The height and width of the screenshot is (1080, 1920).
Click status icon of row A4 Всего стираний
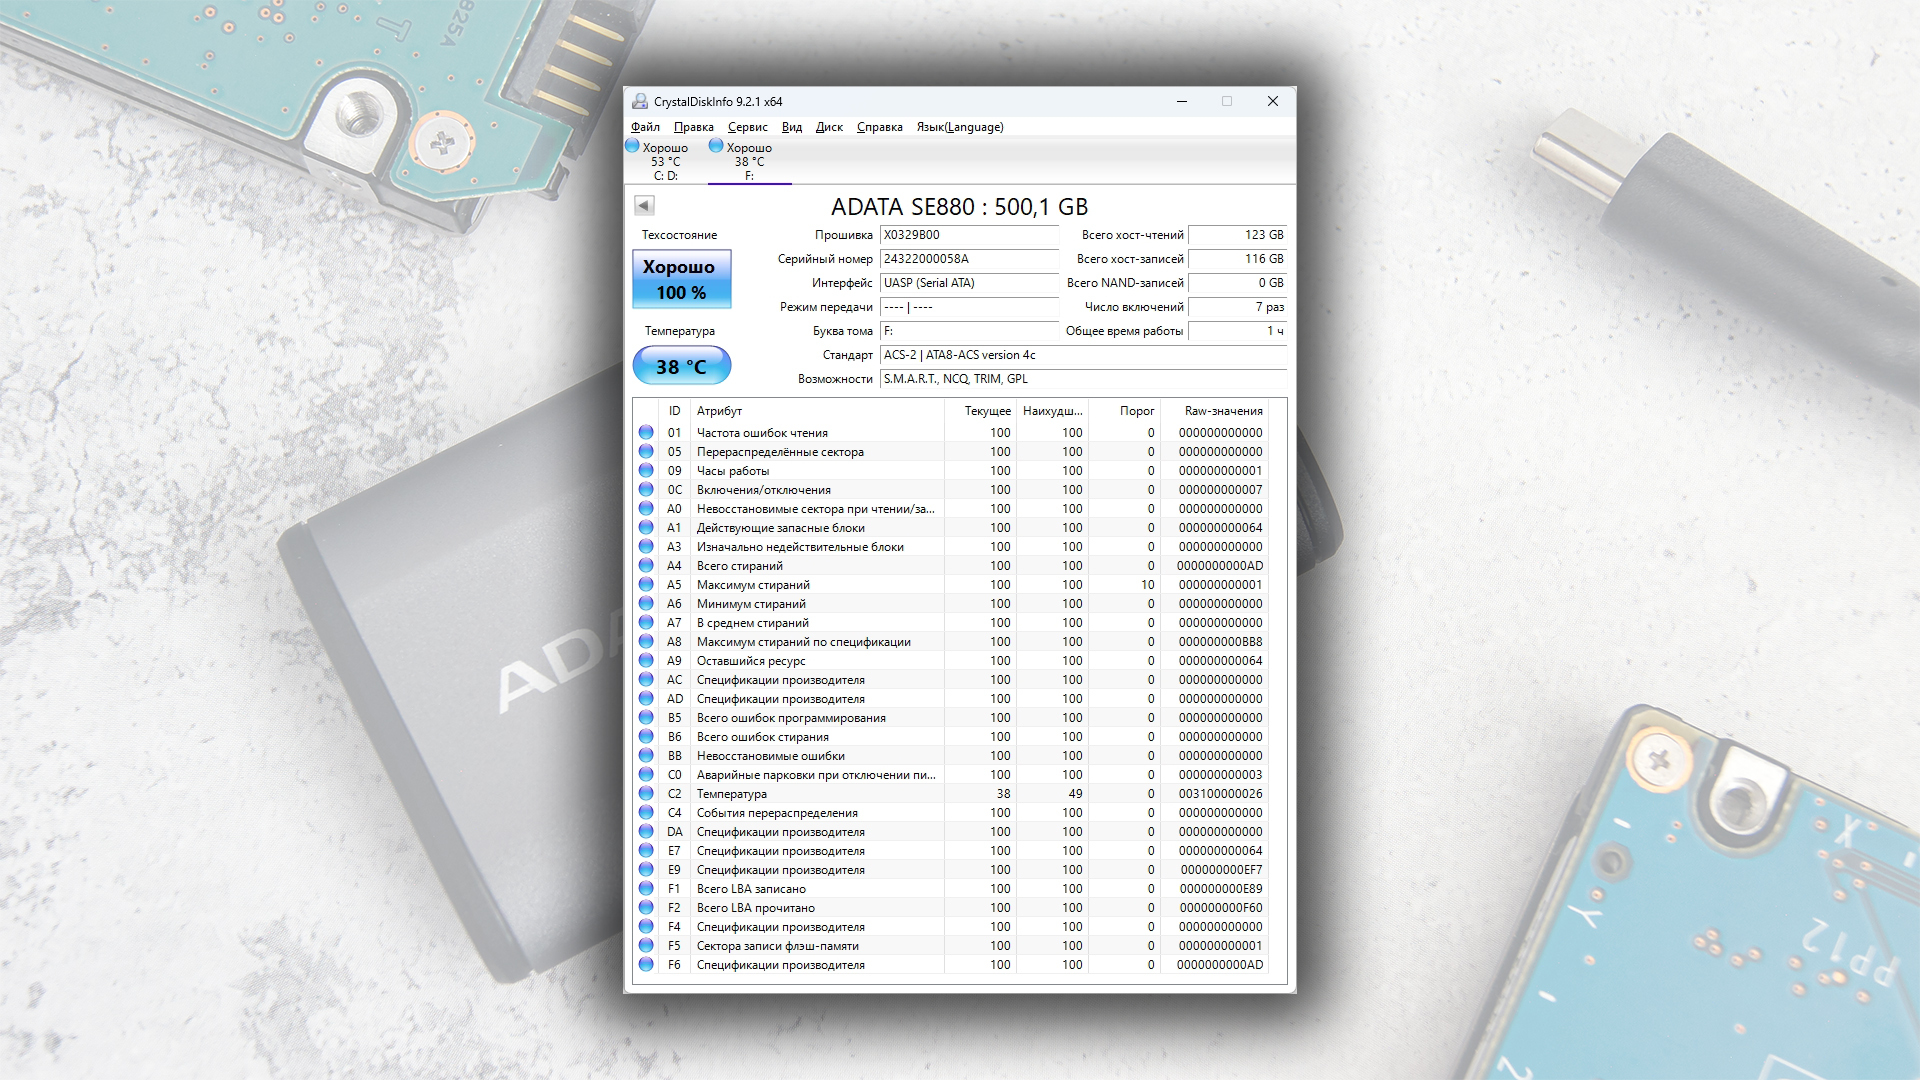point(646,566)
